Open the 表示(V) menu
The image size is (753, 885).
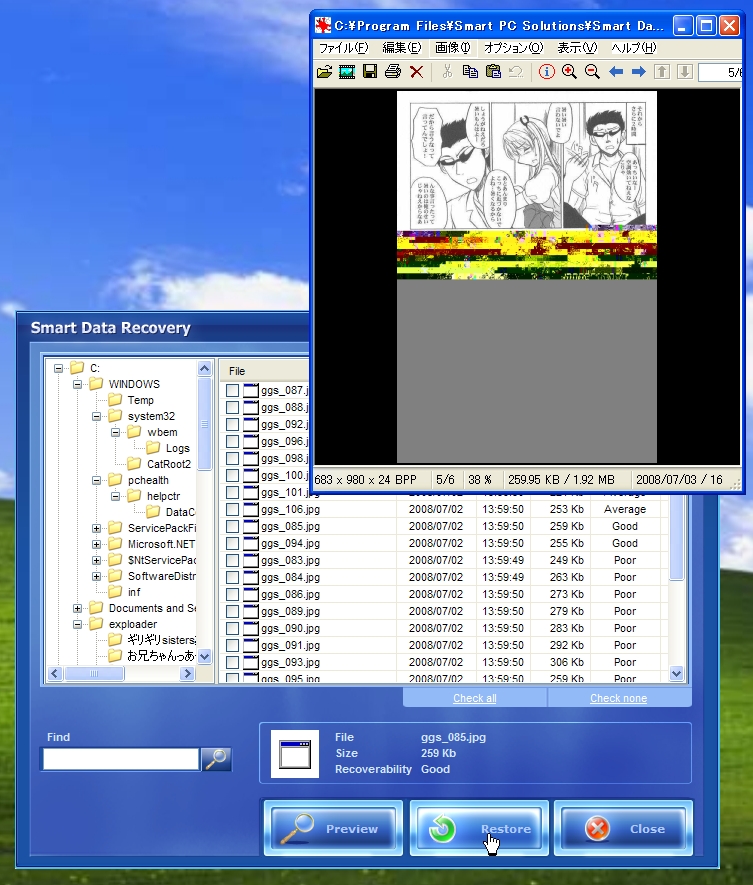(x=577, y=48)
